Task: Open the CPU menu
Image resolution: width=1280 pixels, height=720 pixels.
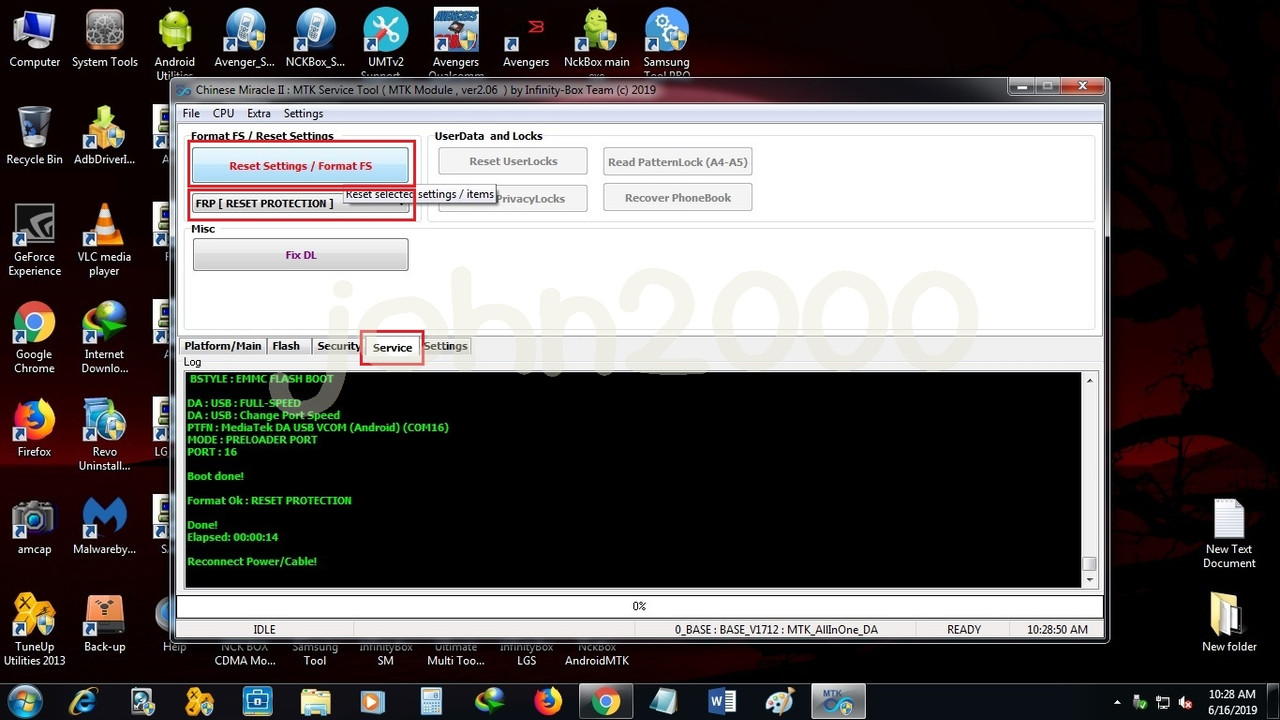Action: coord(223,113)
